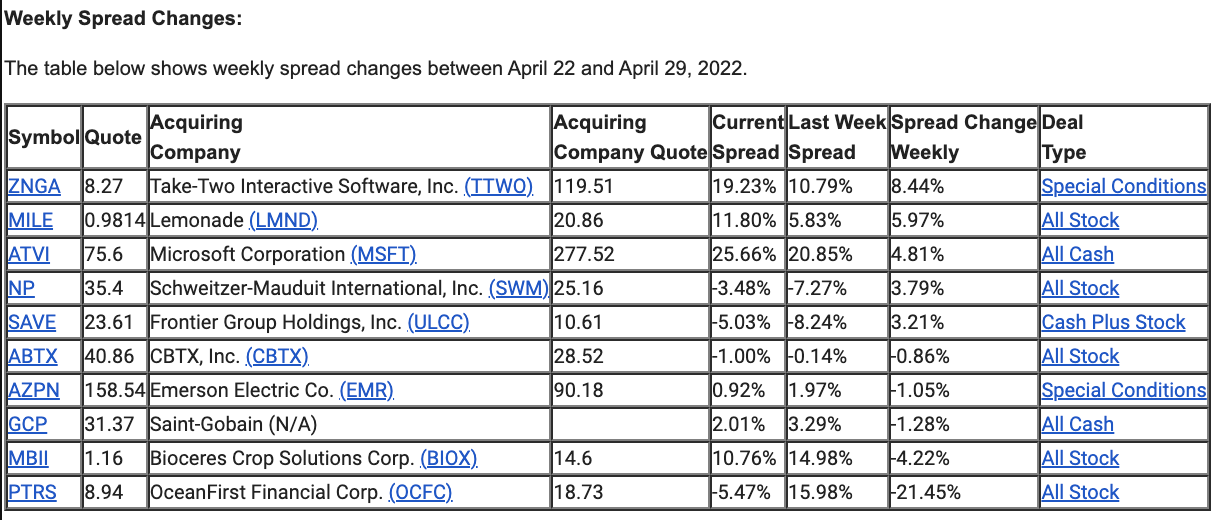This screenshot has height=520, width=1214.
Task: Click the (OCFC) OceanFirst ticker link
Action: tap(420, 493)
